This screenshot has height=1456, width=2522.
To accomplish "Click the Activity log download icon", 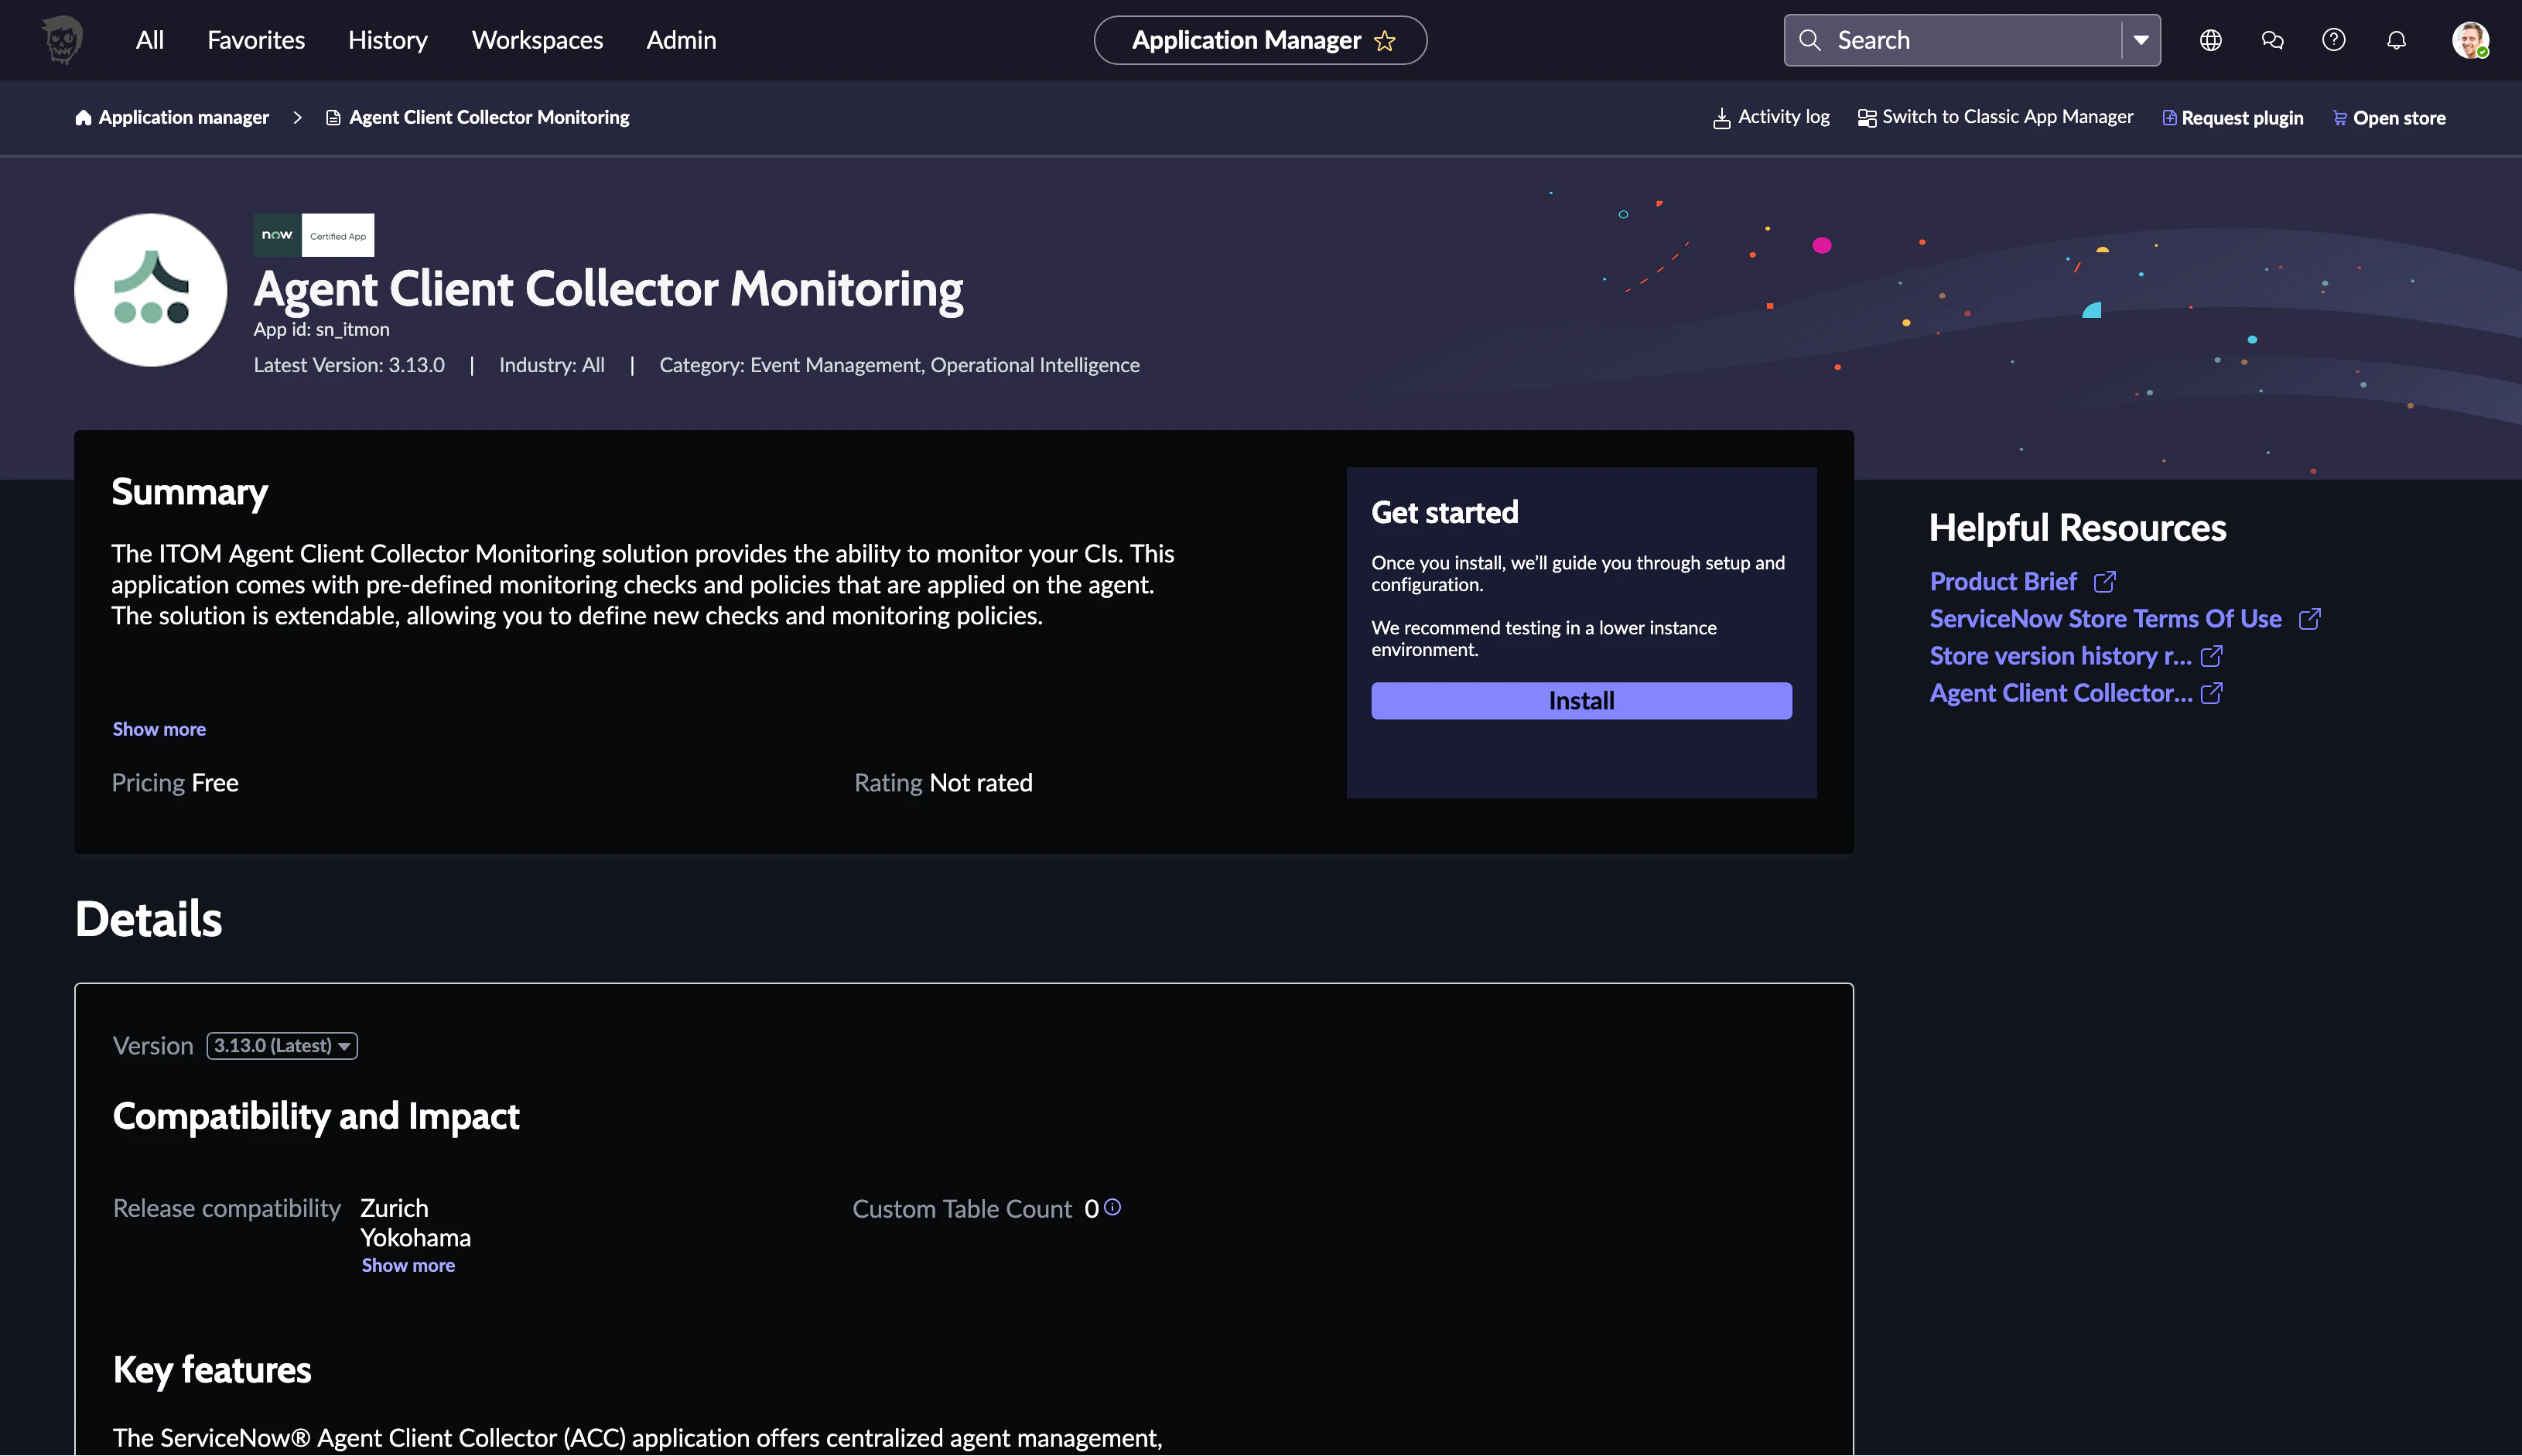I will pos(1721,119).
